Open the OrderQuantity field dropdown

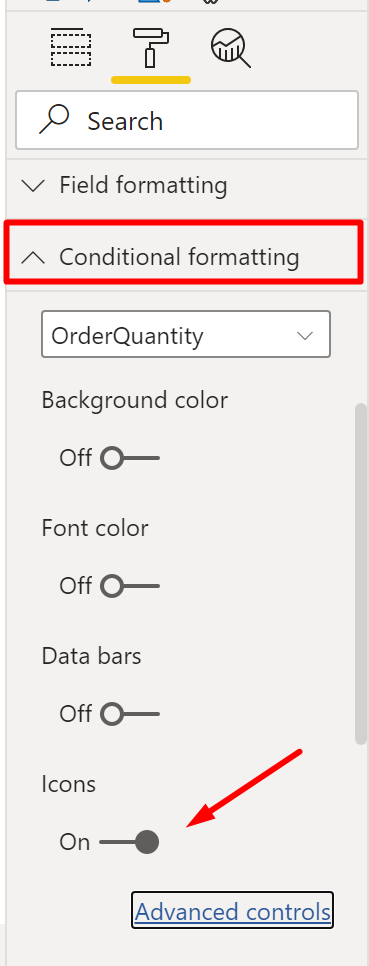(186, 335)
